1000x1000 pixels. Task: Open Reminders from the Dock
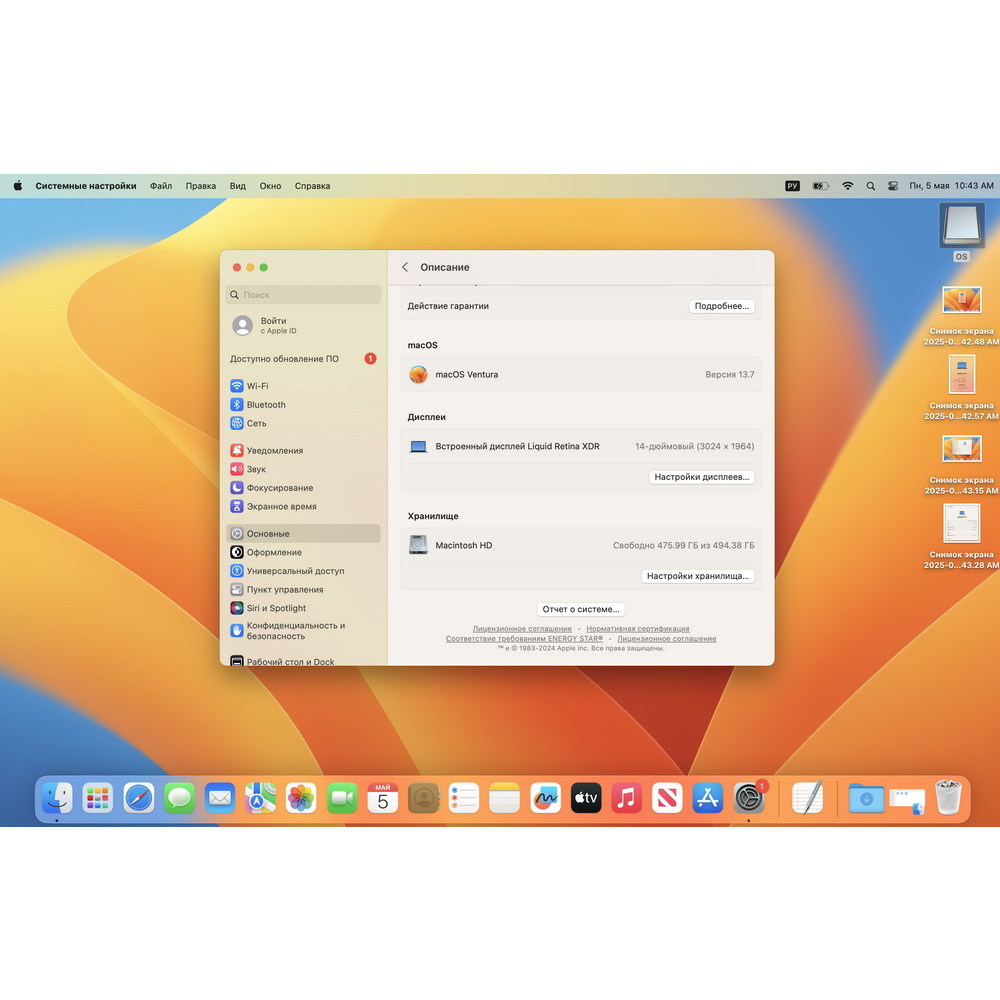click(x=464, y=798)
